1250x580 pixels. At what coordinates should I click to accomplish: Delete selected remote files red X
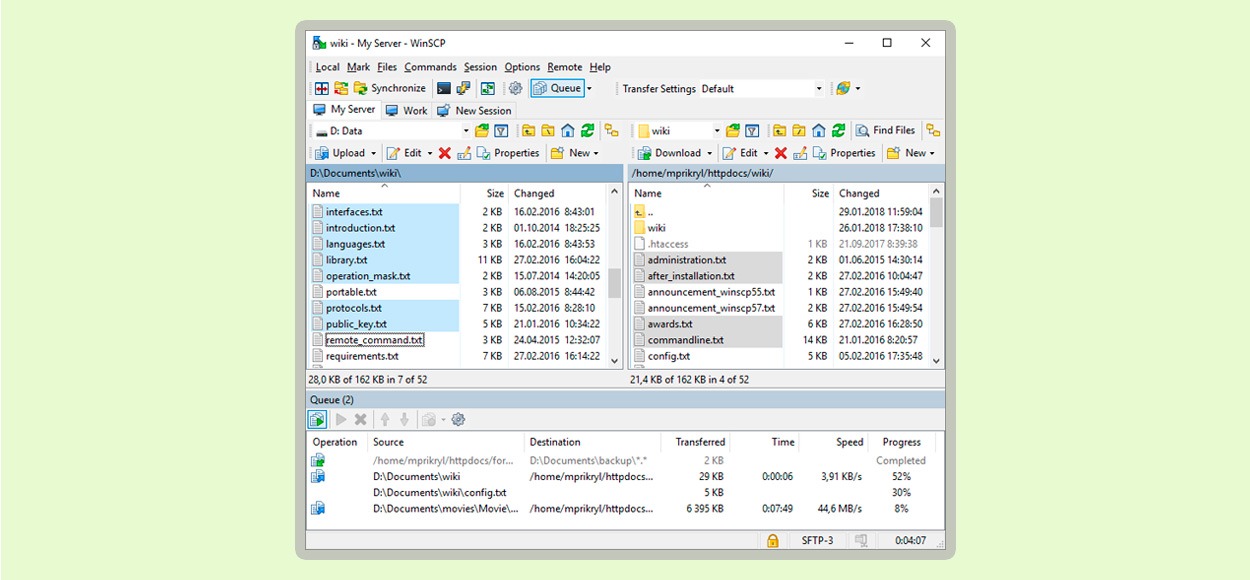click(781, 153)
